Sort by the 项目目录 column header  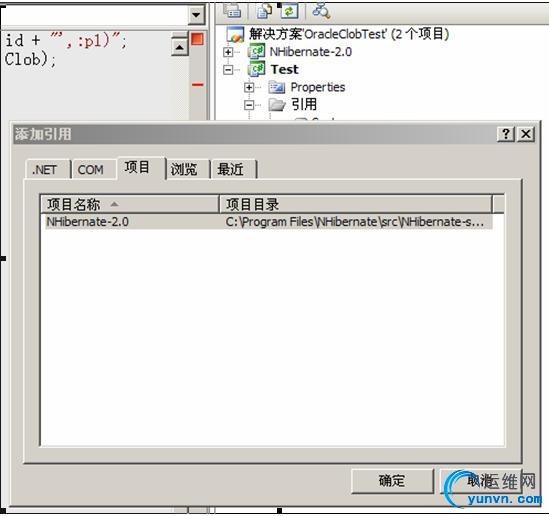pyautogui.click(x=356, y=204)
